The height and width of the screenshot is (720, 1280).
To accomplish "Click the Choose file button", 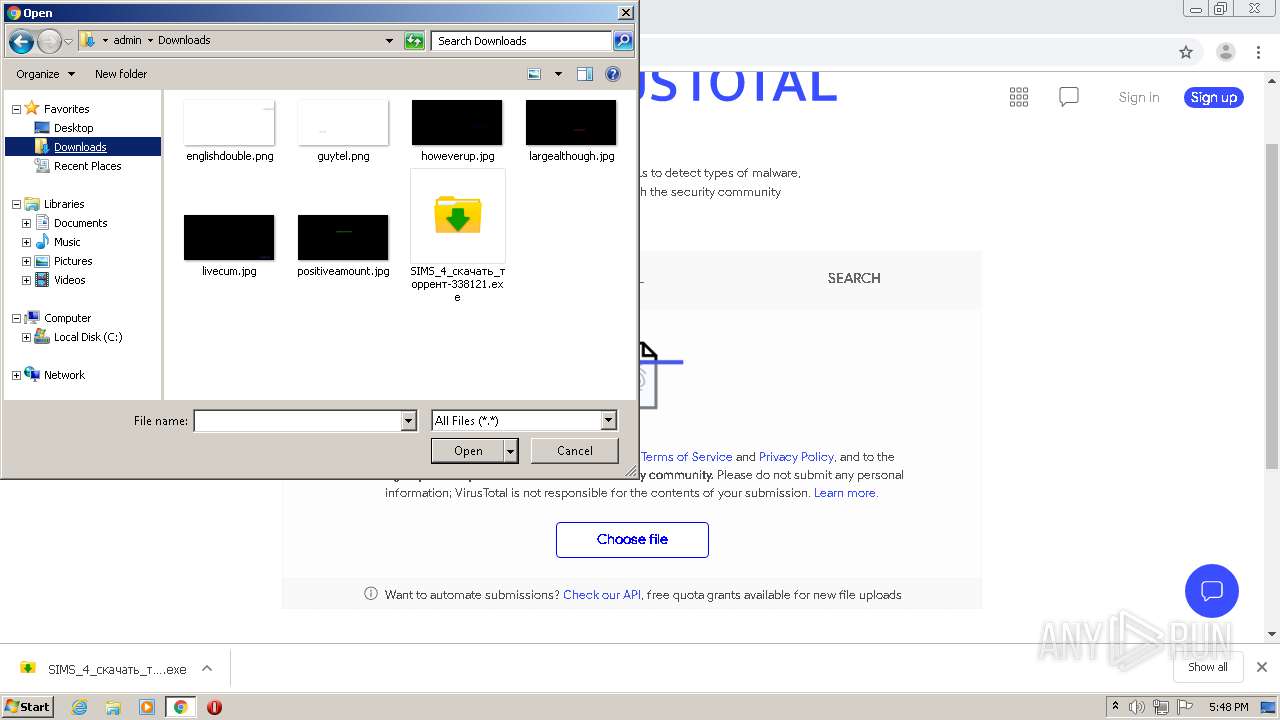I will (632, 539).
